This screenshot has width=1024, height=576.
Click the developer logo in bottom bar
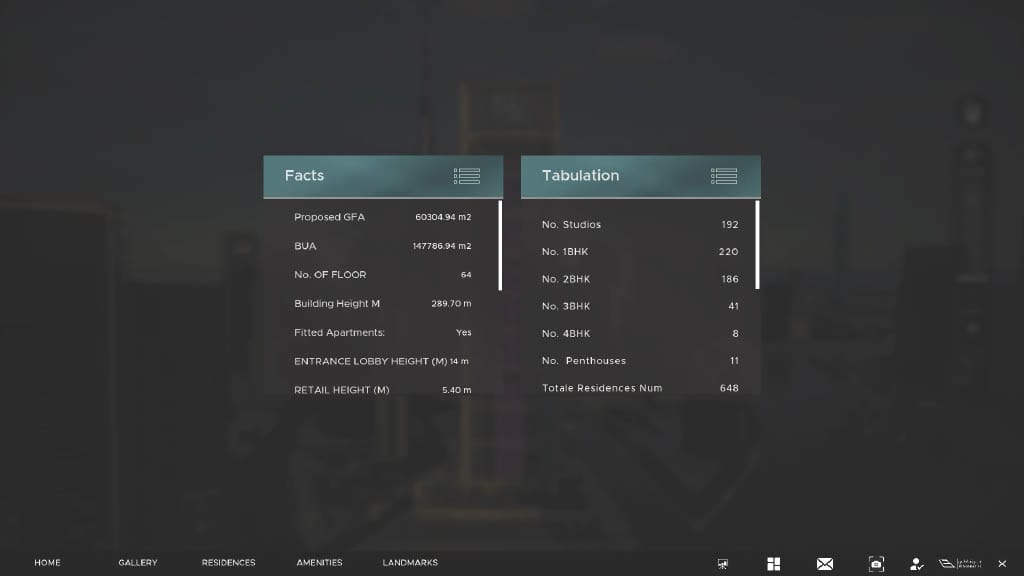coord(960,564)
